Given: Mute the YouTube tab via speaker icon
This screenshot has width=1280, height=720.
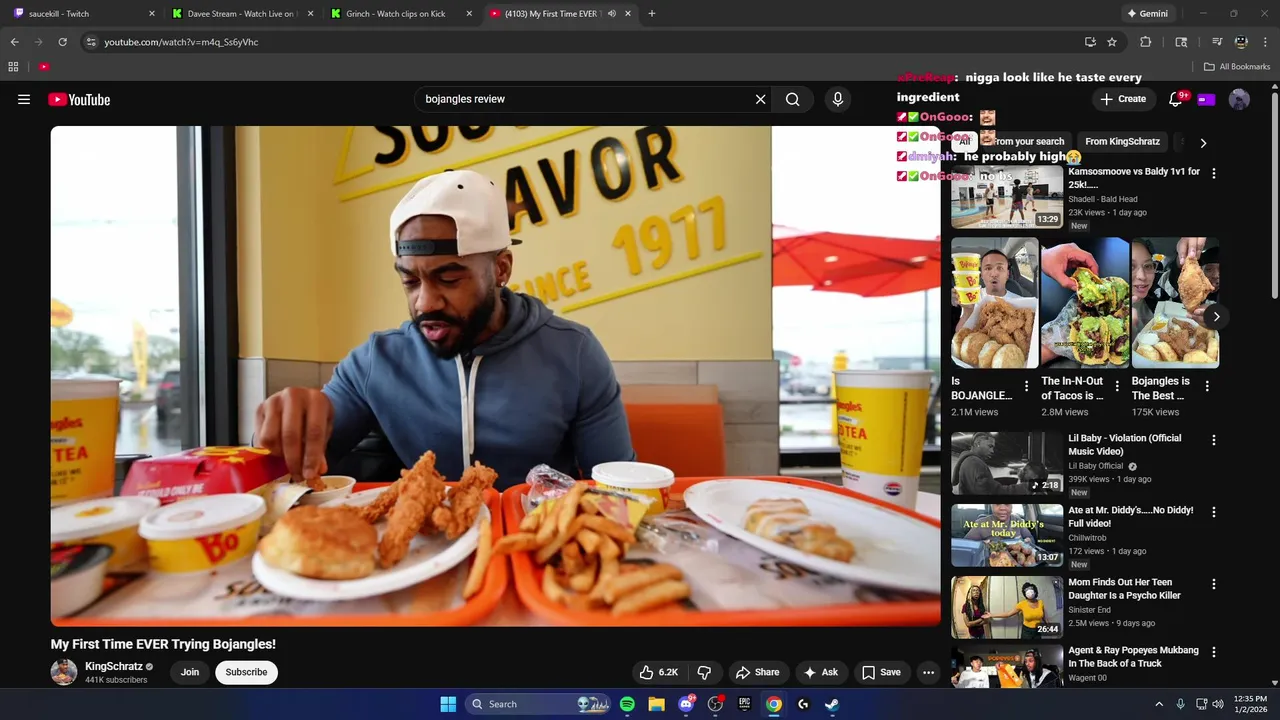Looking at the screenshot, I should pos(612,14).
